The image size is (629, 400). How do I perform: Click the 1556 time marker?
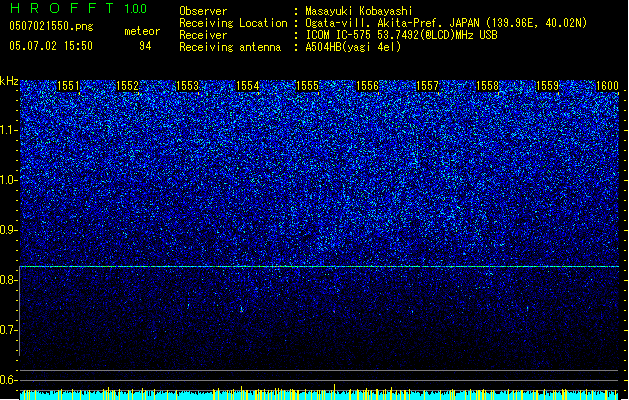point(367,86)
